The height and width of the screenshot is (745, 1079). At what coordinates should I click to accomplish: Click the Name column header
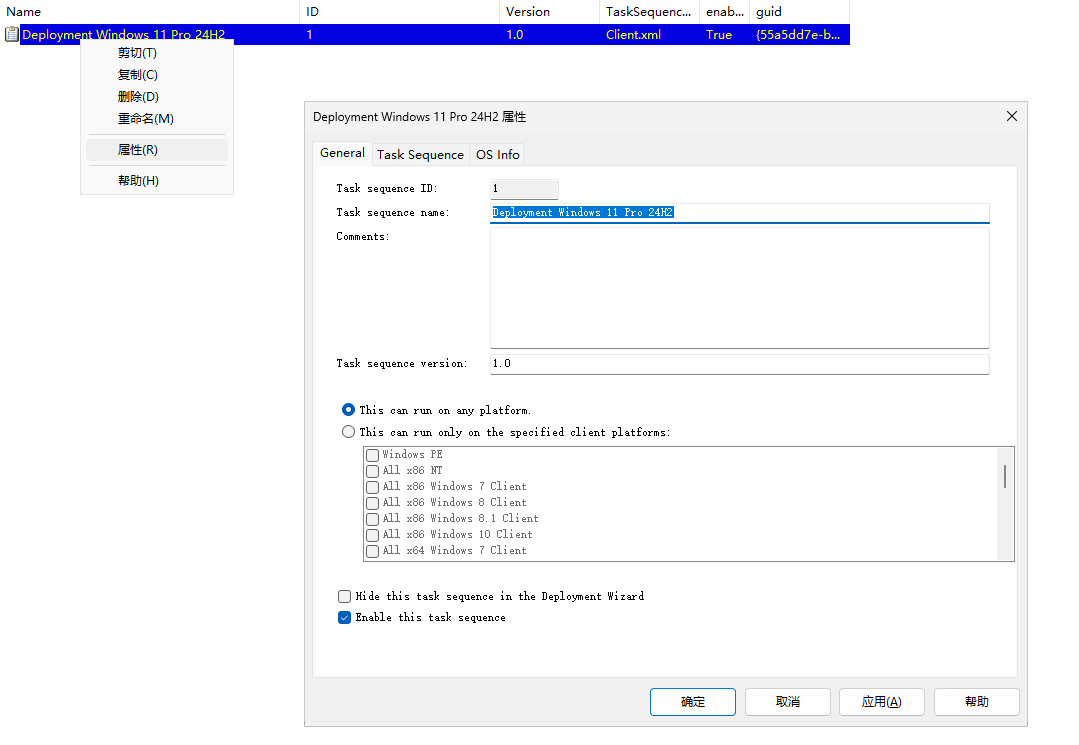[x=23, y=11]
